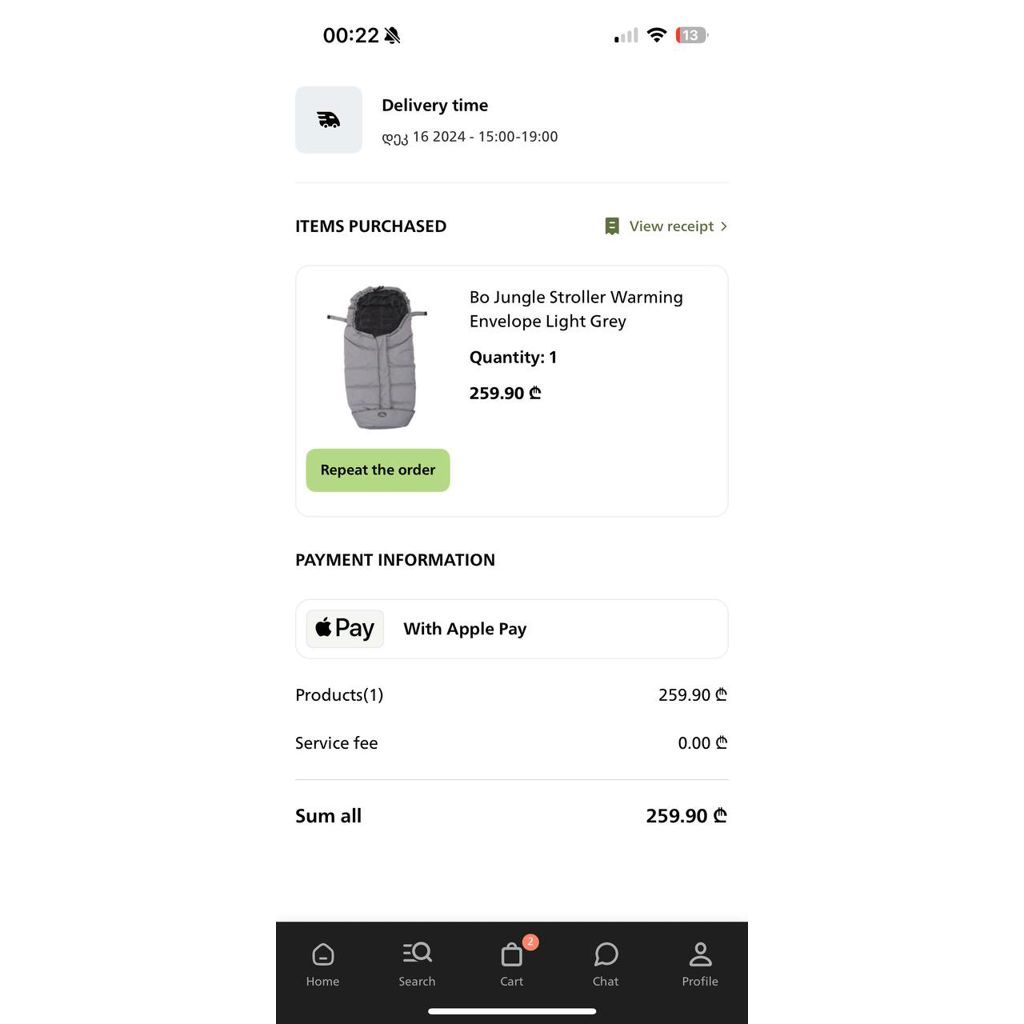The height and width of the screenshot is (1024, 1024).
Task: Tap the Delivery time date text
Action: click(470, 137)
